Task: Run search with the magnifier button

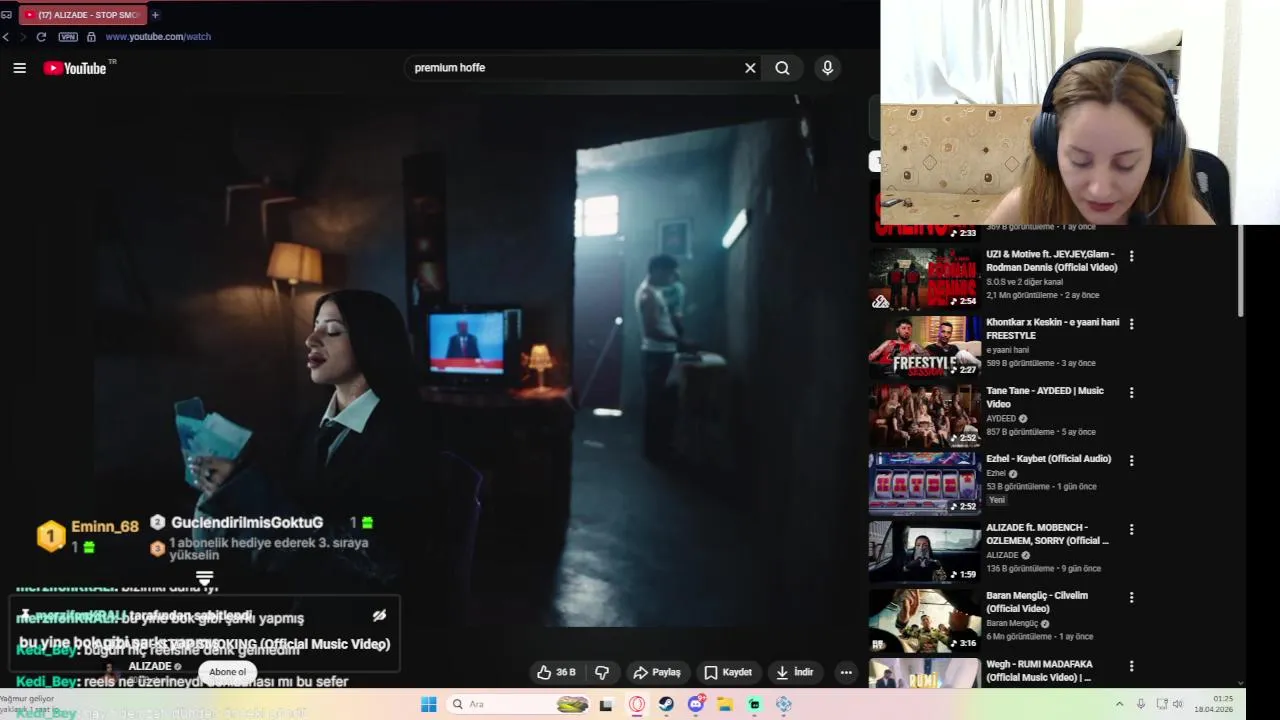Action: click(x=782, y=68)
